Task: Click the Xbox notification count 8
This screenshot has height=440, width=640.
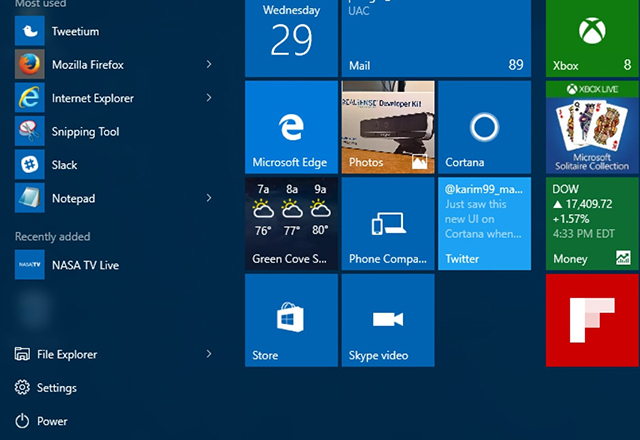Action: (x=627, y=64)
